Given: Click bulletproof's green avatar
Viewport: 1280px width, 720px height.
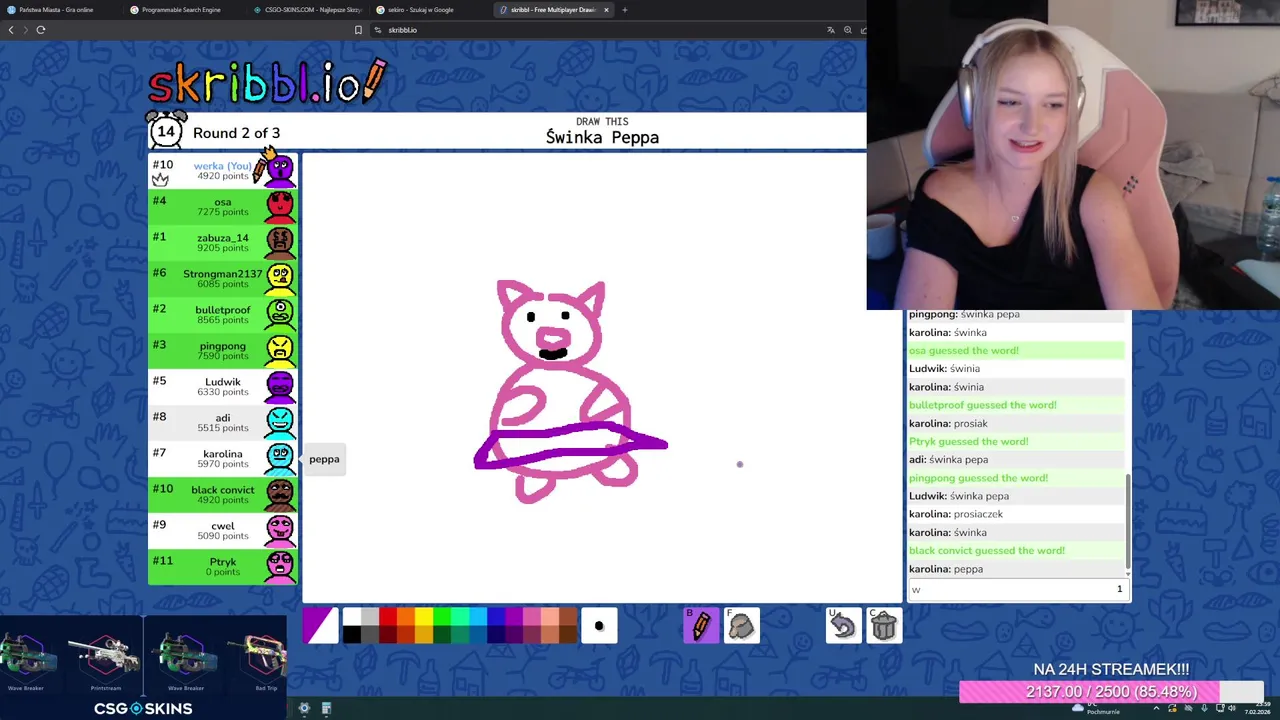Looking at the screenshot, I should click(x=280, y=314).
